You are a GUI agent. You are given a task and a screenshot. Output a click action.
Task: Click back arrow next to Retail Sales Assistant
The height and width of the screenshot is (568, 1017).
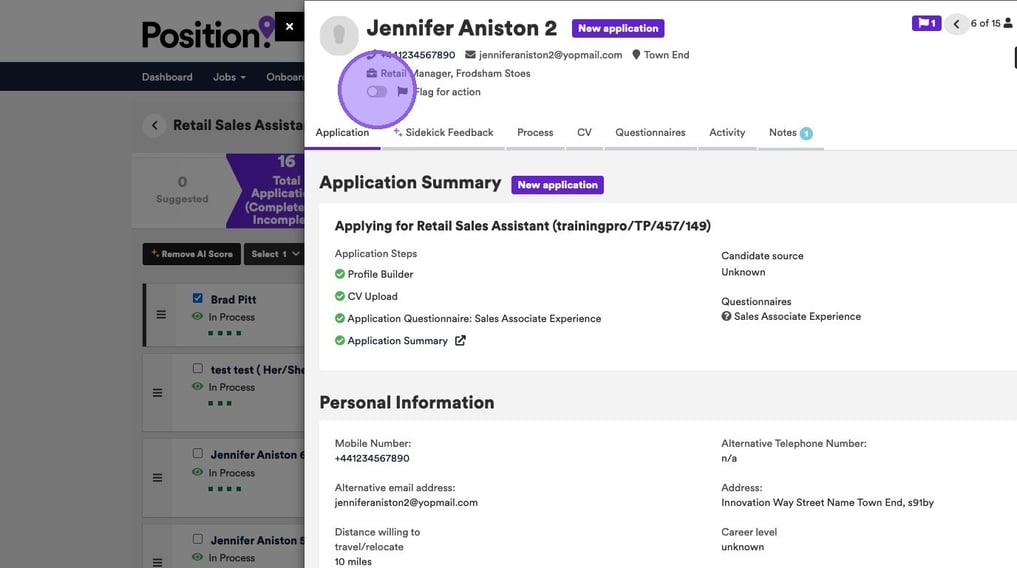(154, 125)
